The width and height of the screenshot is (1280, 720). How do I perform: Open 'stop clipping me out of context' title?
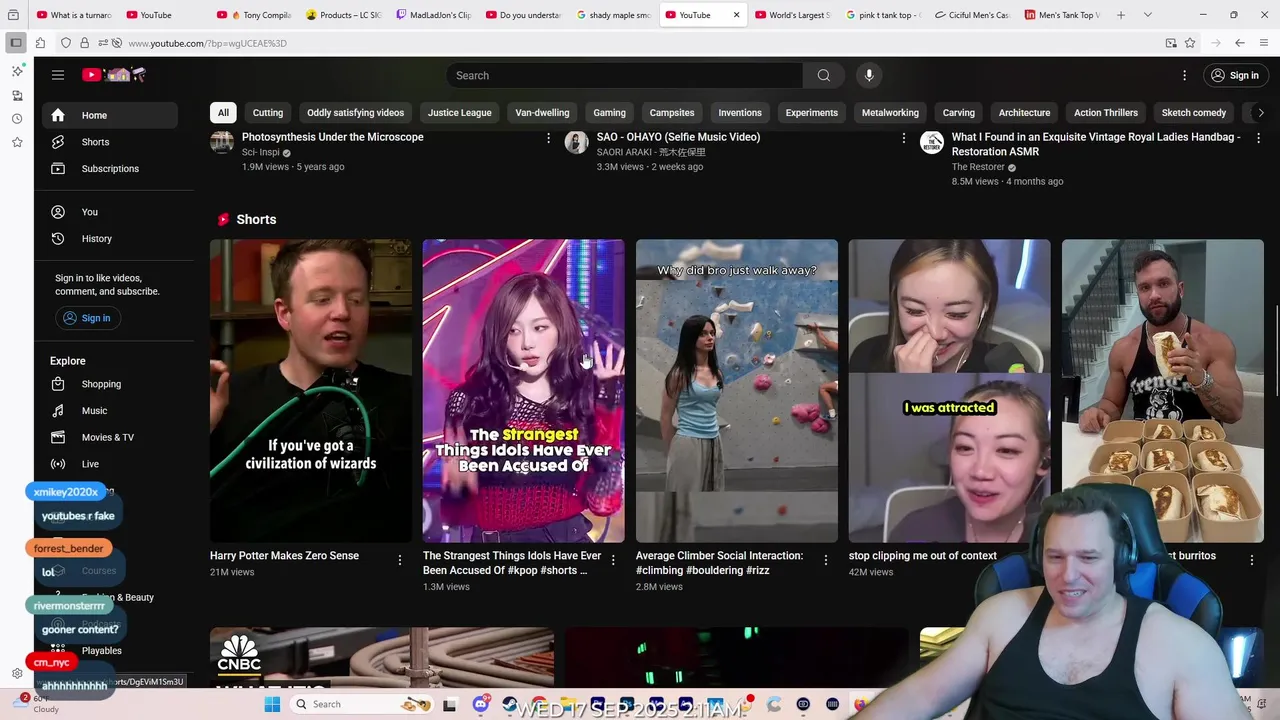pos(922,556)
